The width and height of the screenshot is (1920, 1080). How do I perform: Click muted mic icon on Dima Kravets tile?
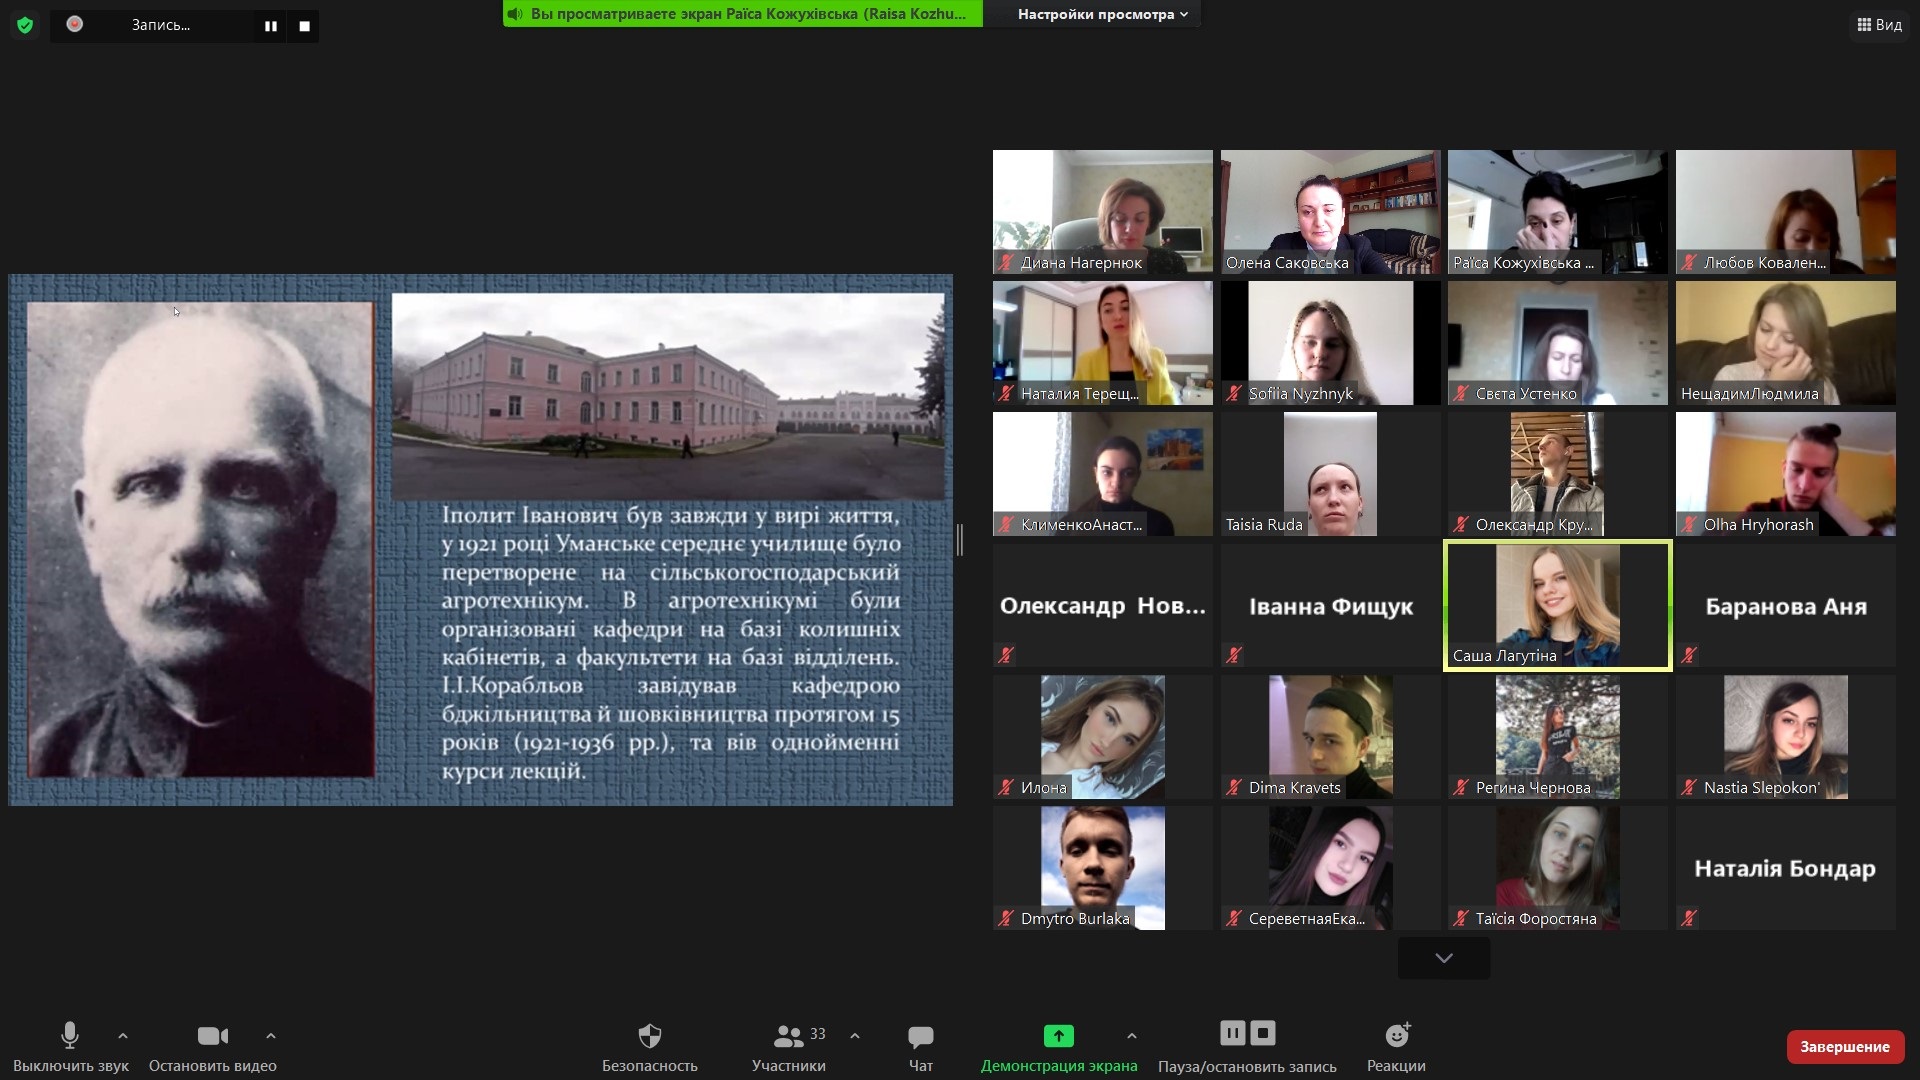(1234, 787)
